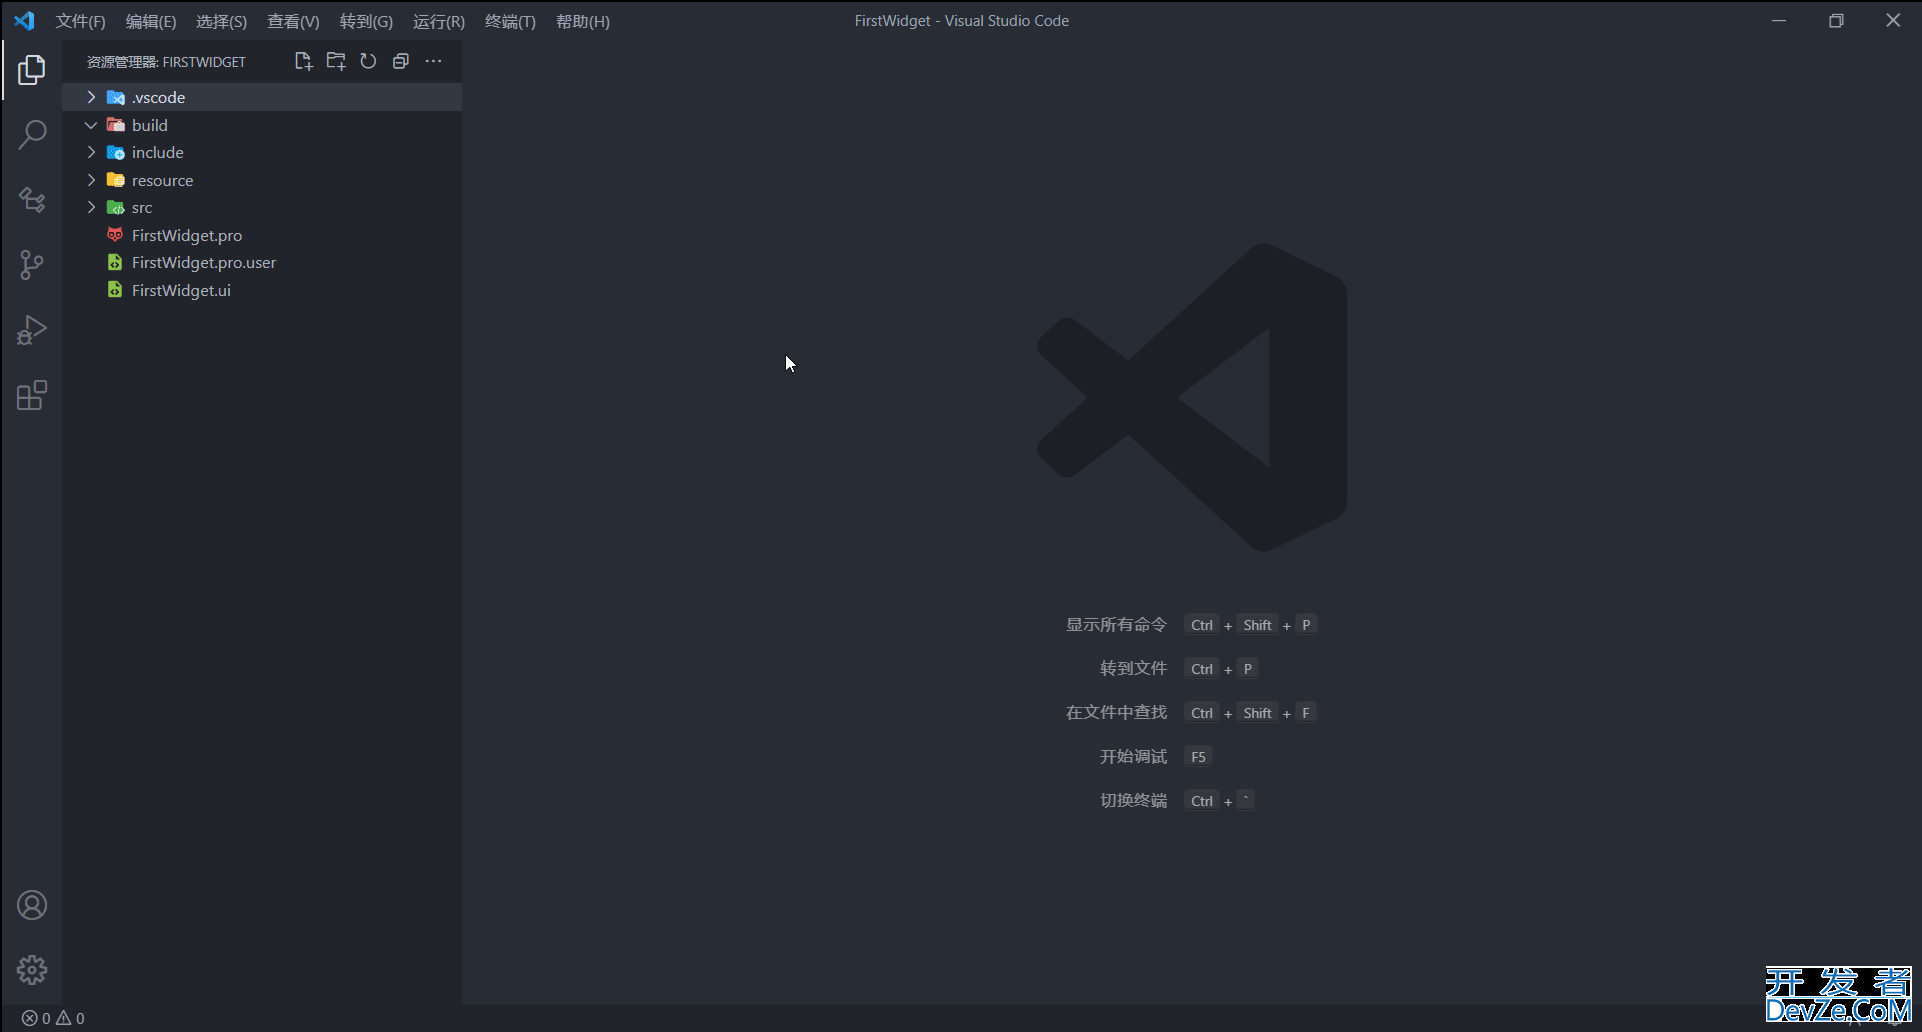Viewport: 1922px width, 1032px height.
Task: Click the New File icon in explorer
Action: (x=304, y=61)
